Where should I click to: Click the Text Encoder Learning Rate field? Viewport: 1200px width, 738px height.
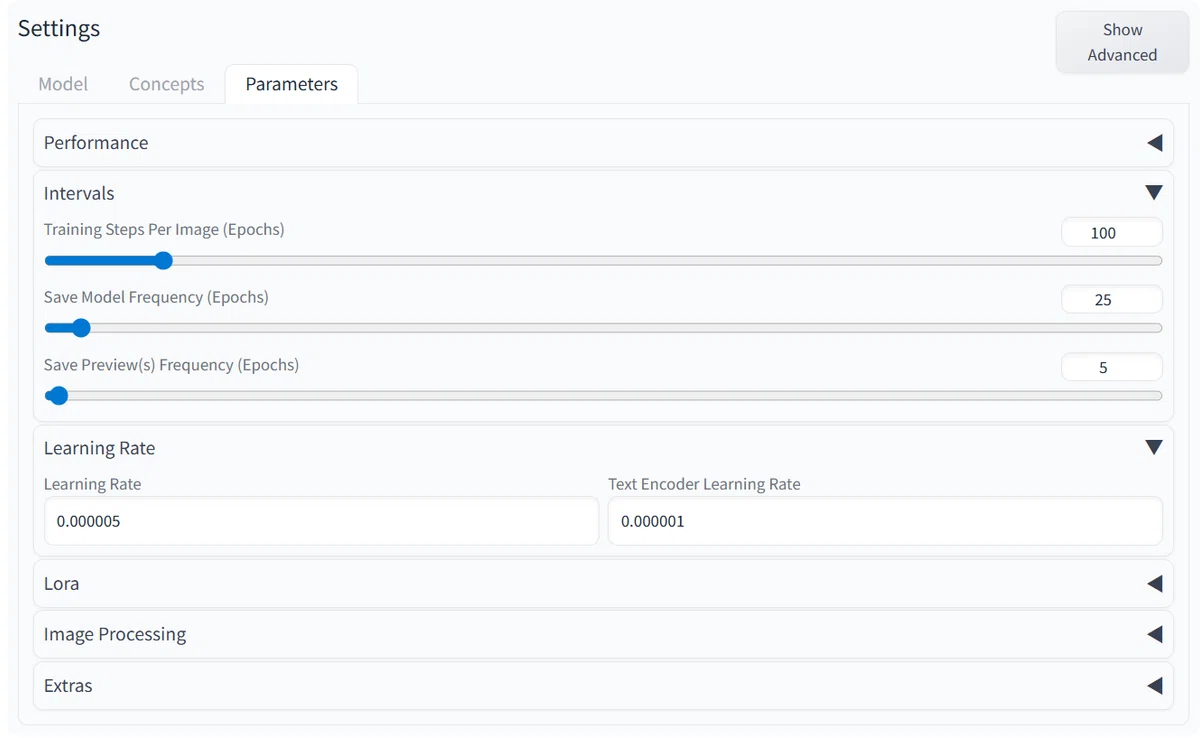[885, 521]
